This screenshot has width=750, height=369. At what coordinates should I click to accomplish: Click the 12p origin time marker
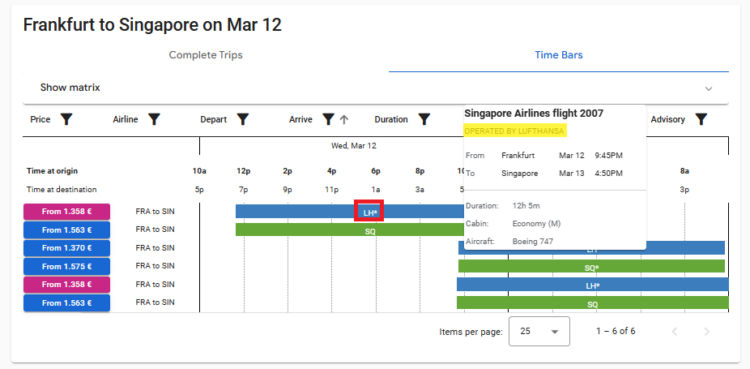(x=243, y=171)
